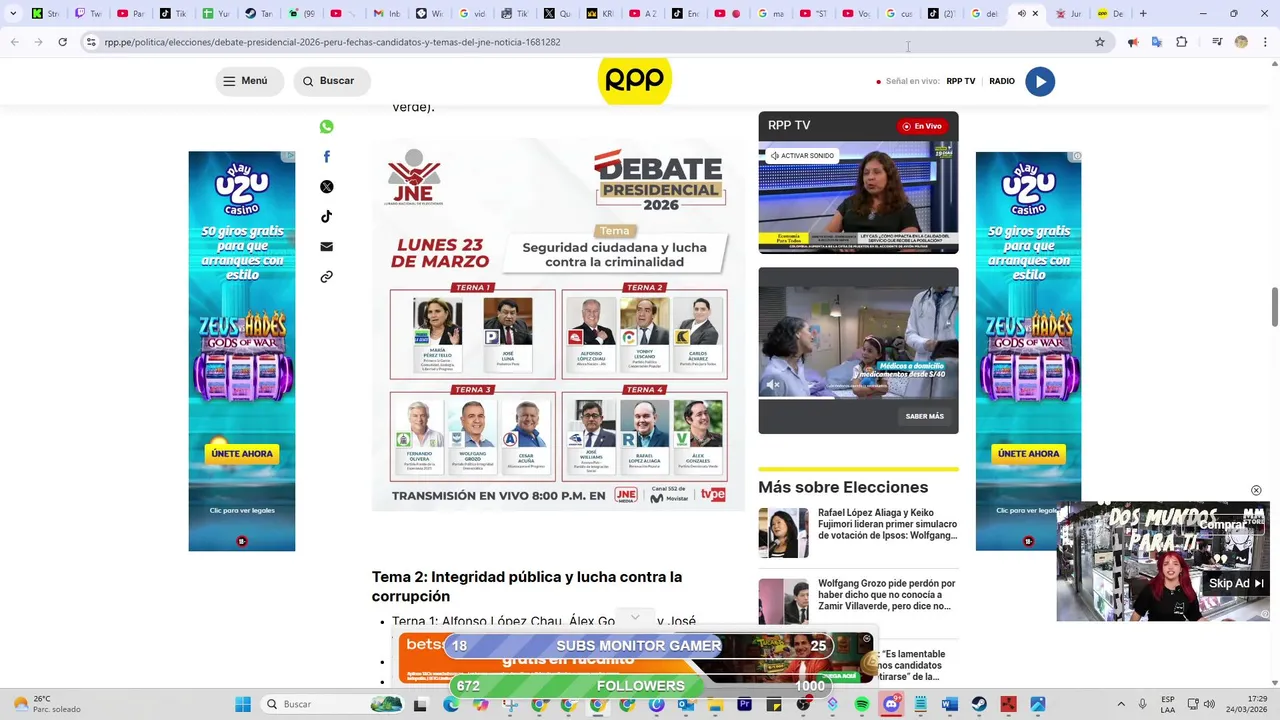
Task: Open the Chrome three-dot menu
Action: [1264, 42]
